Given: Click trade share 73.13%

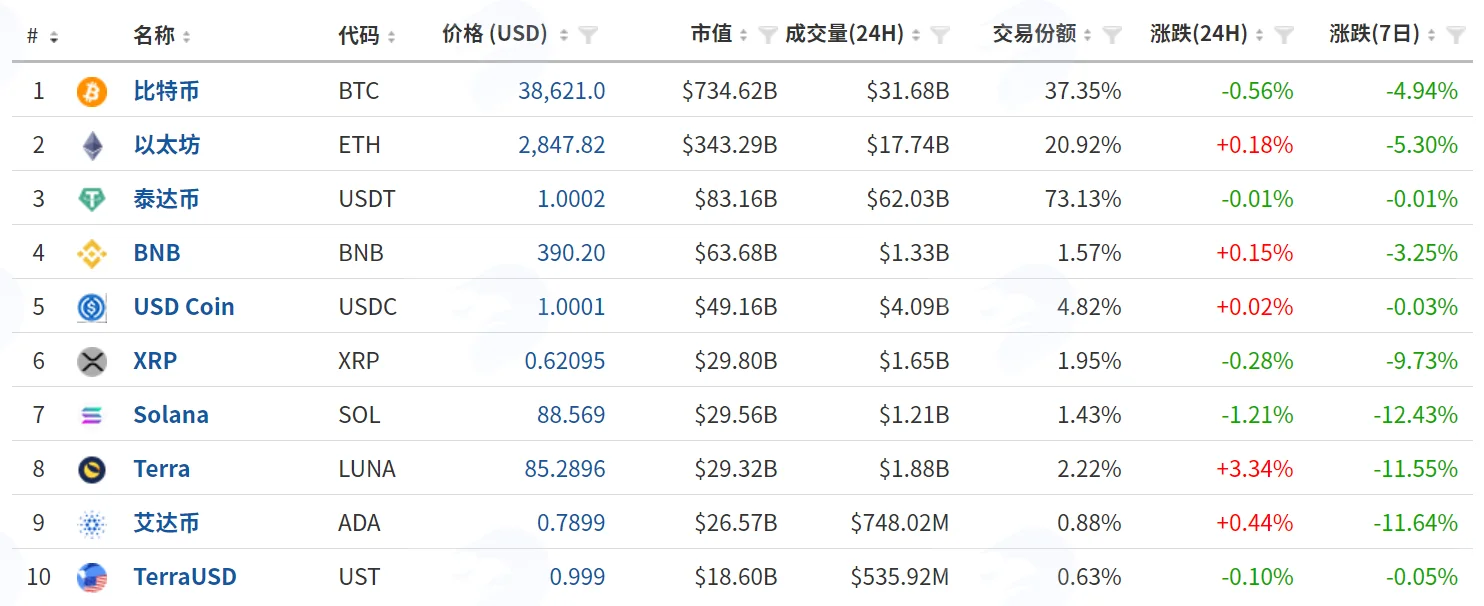Looking at the screenshot, I should pos(1083,199).
